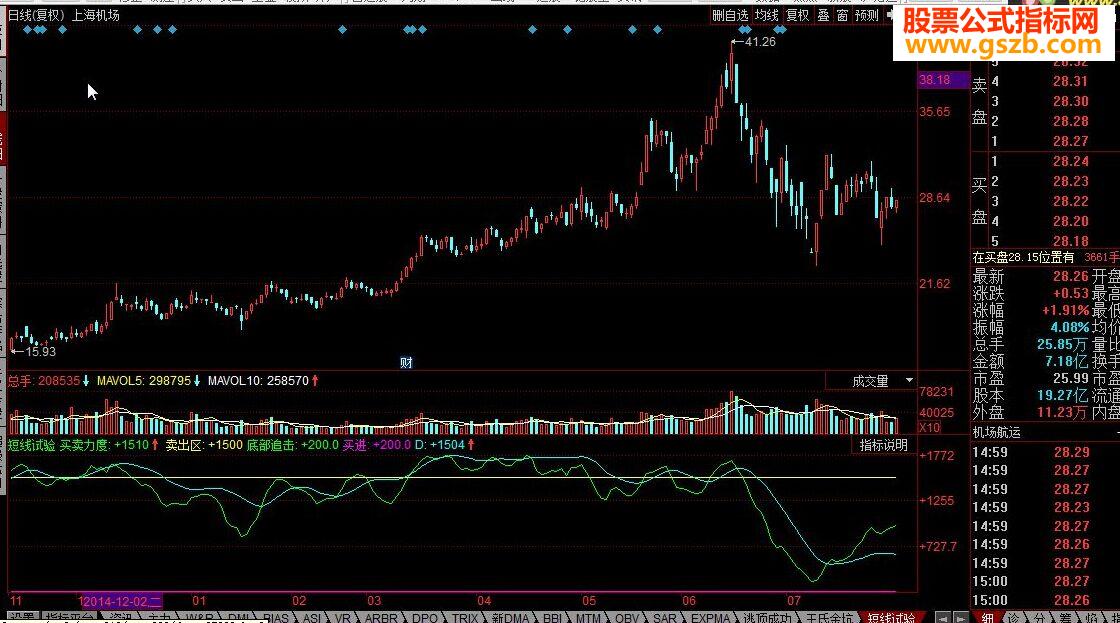Click the 股本 19.27亿 value
The height and width of the screenshot is (623, 1120).
click(x=1063, y=396)
